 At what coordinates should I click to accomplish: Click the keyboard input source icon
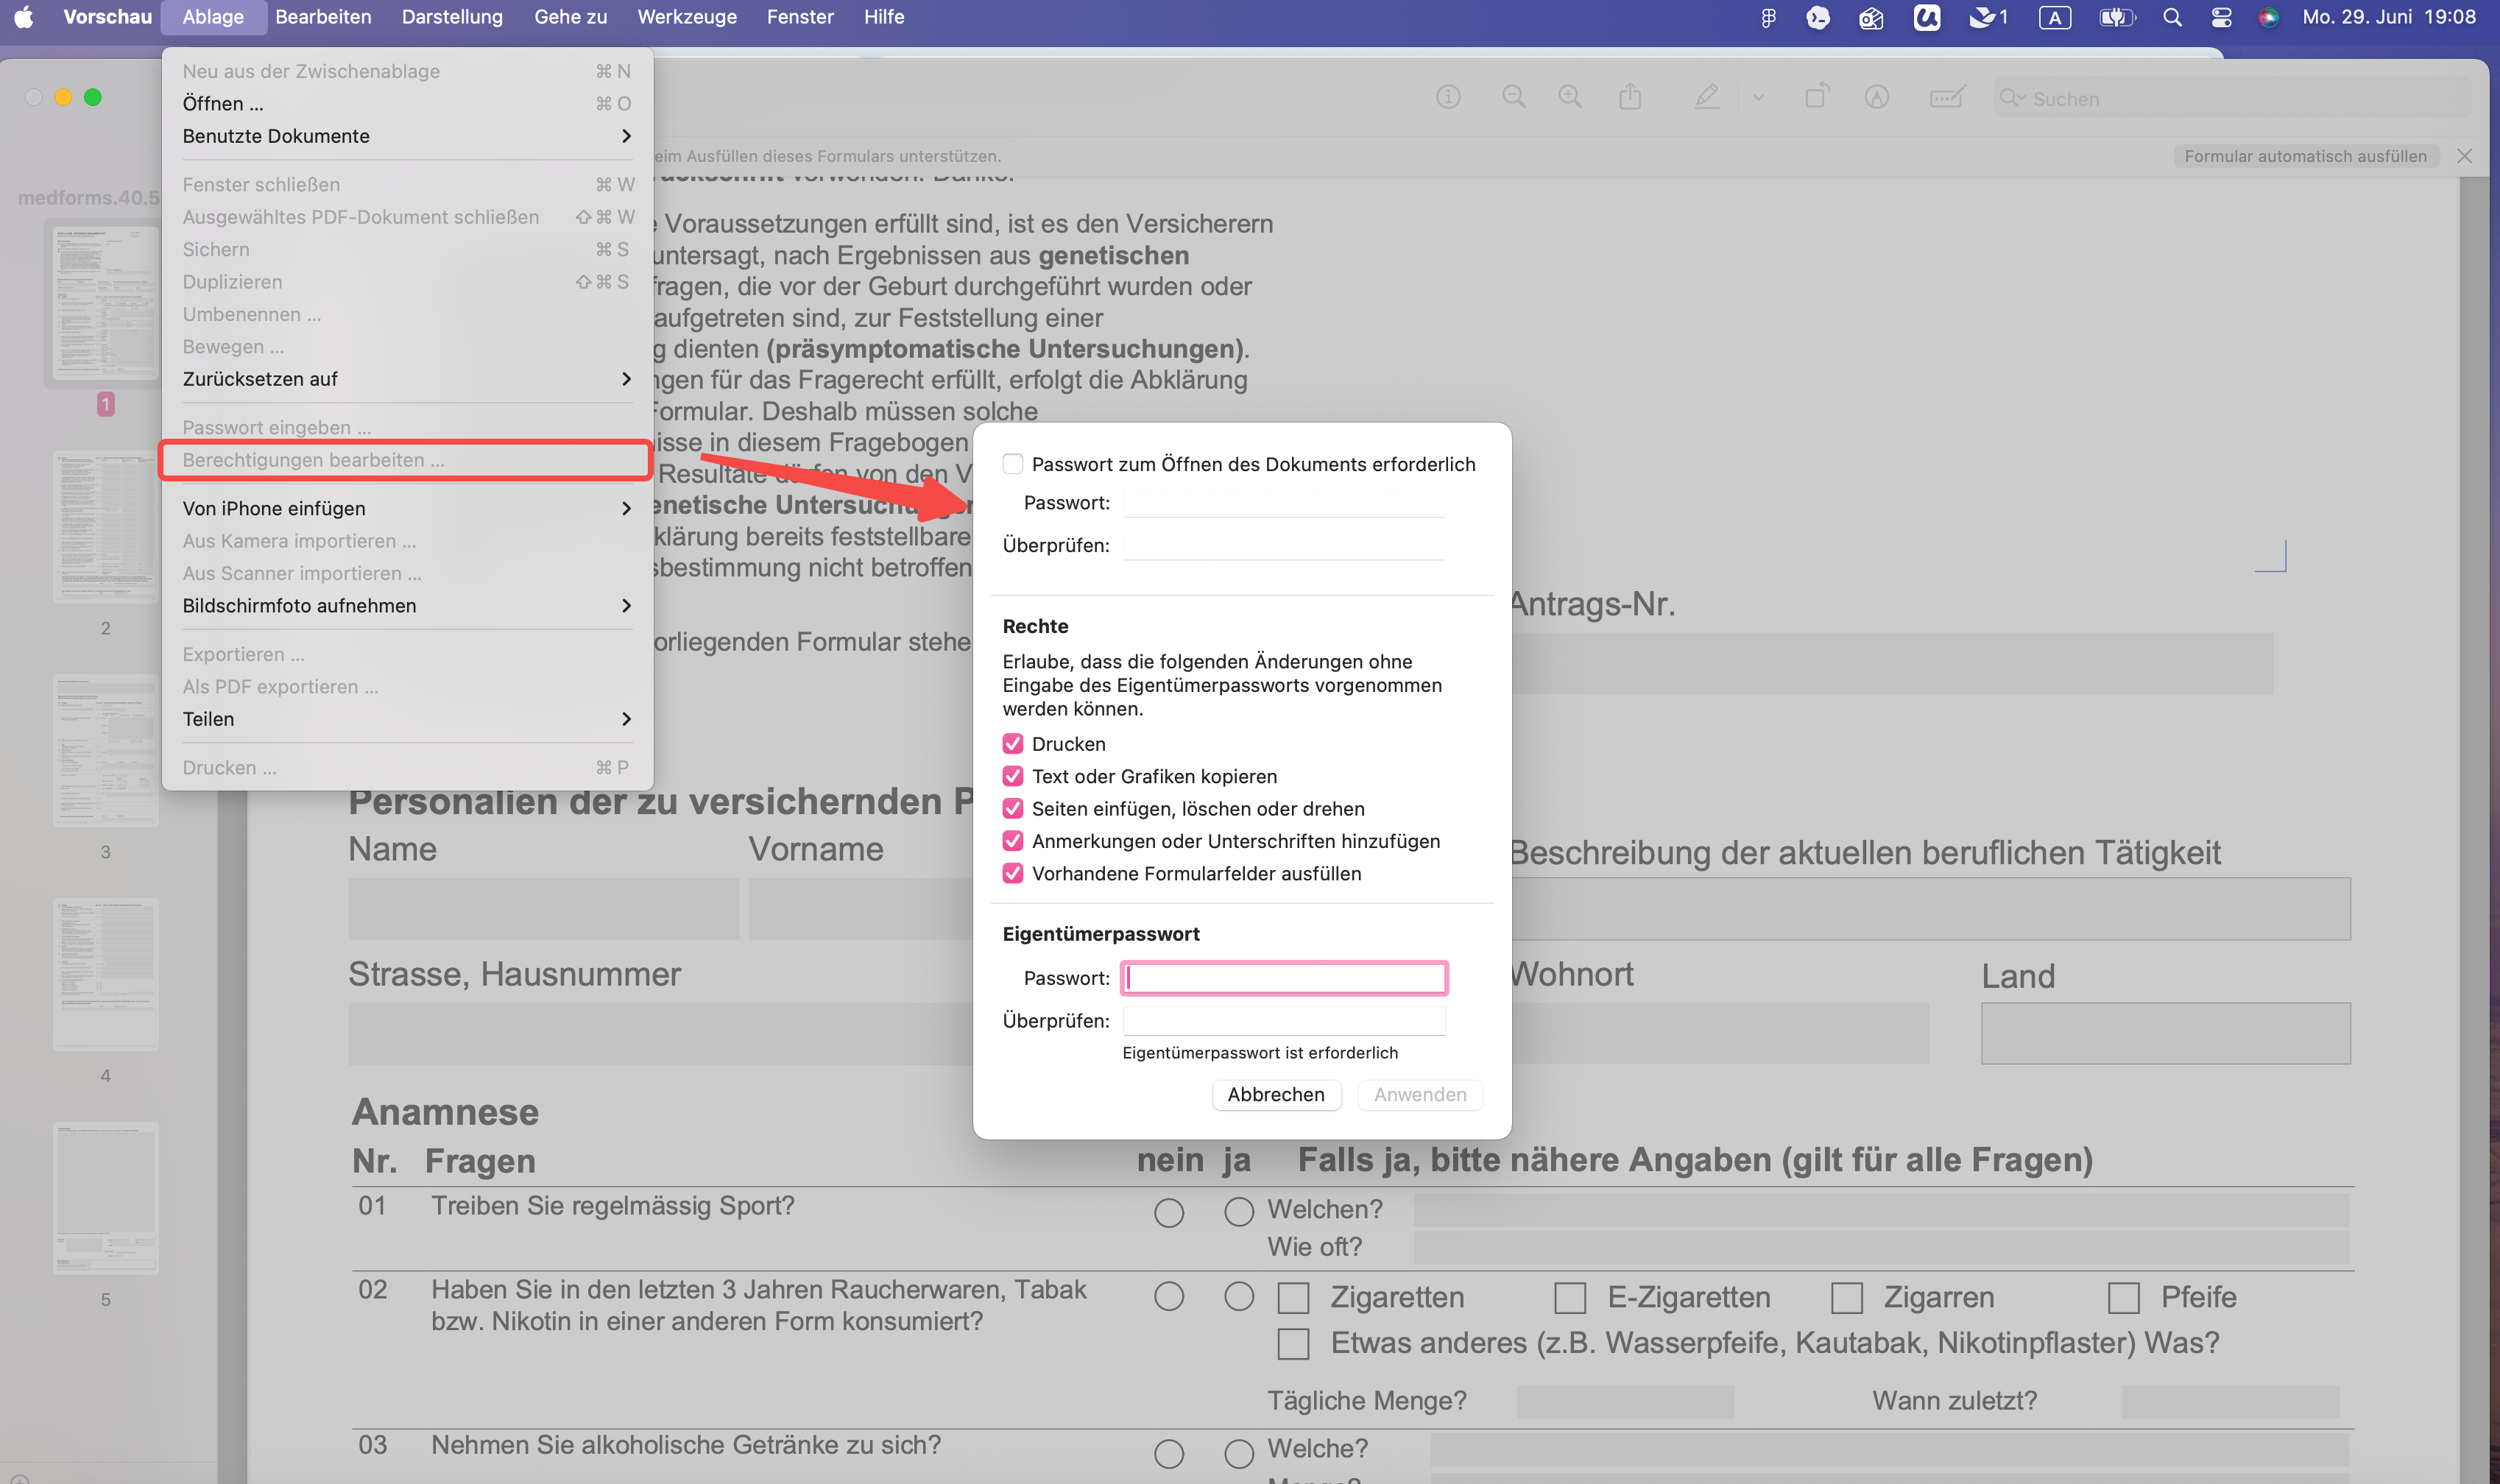2054,17
